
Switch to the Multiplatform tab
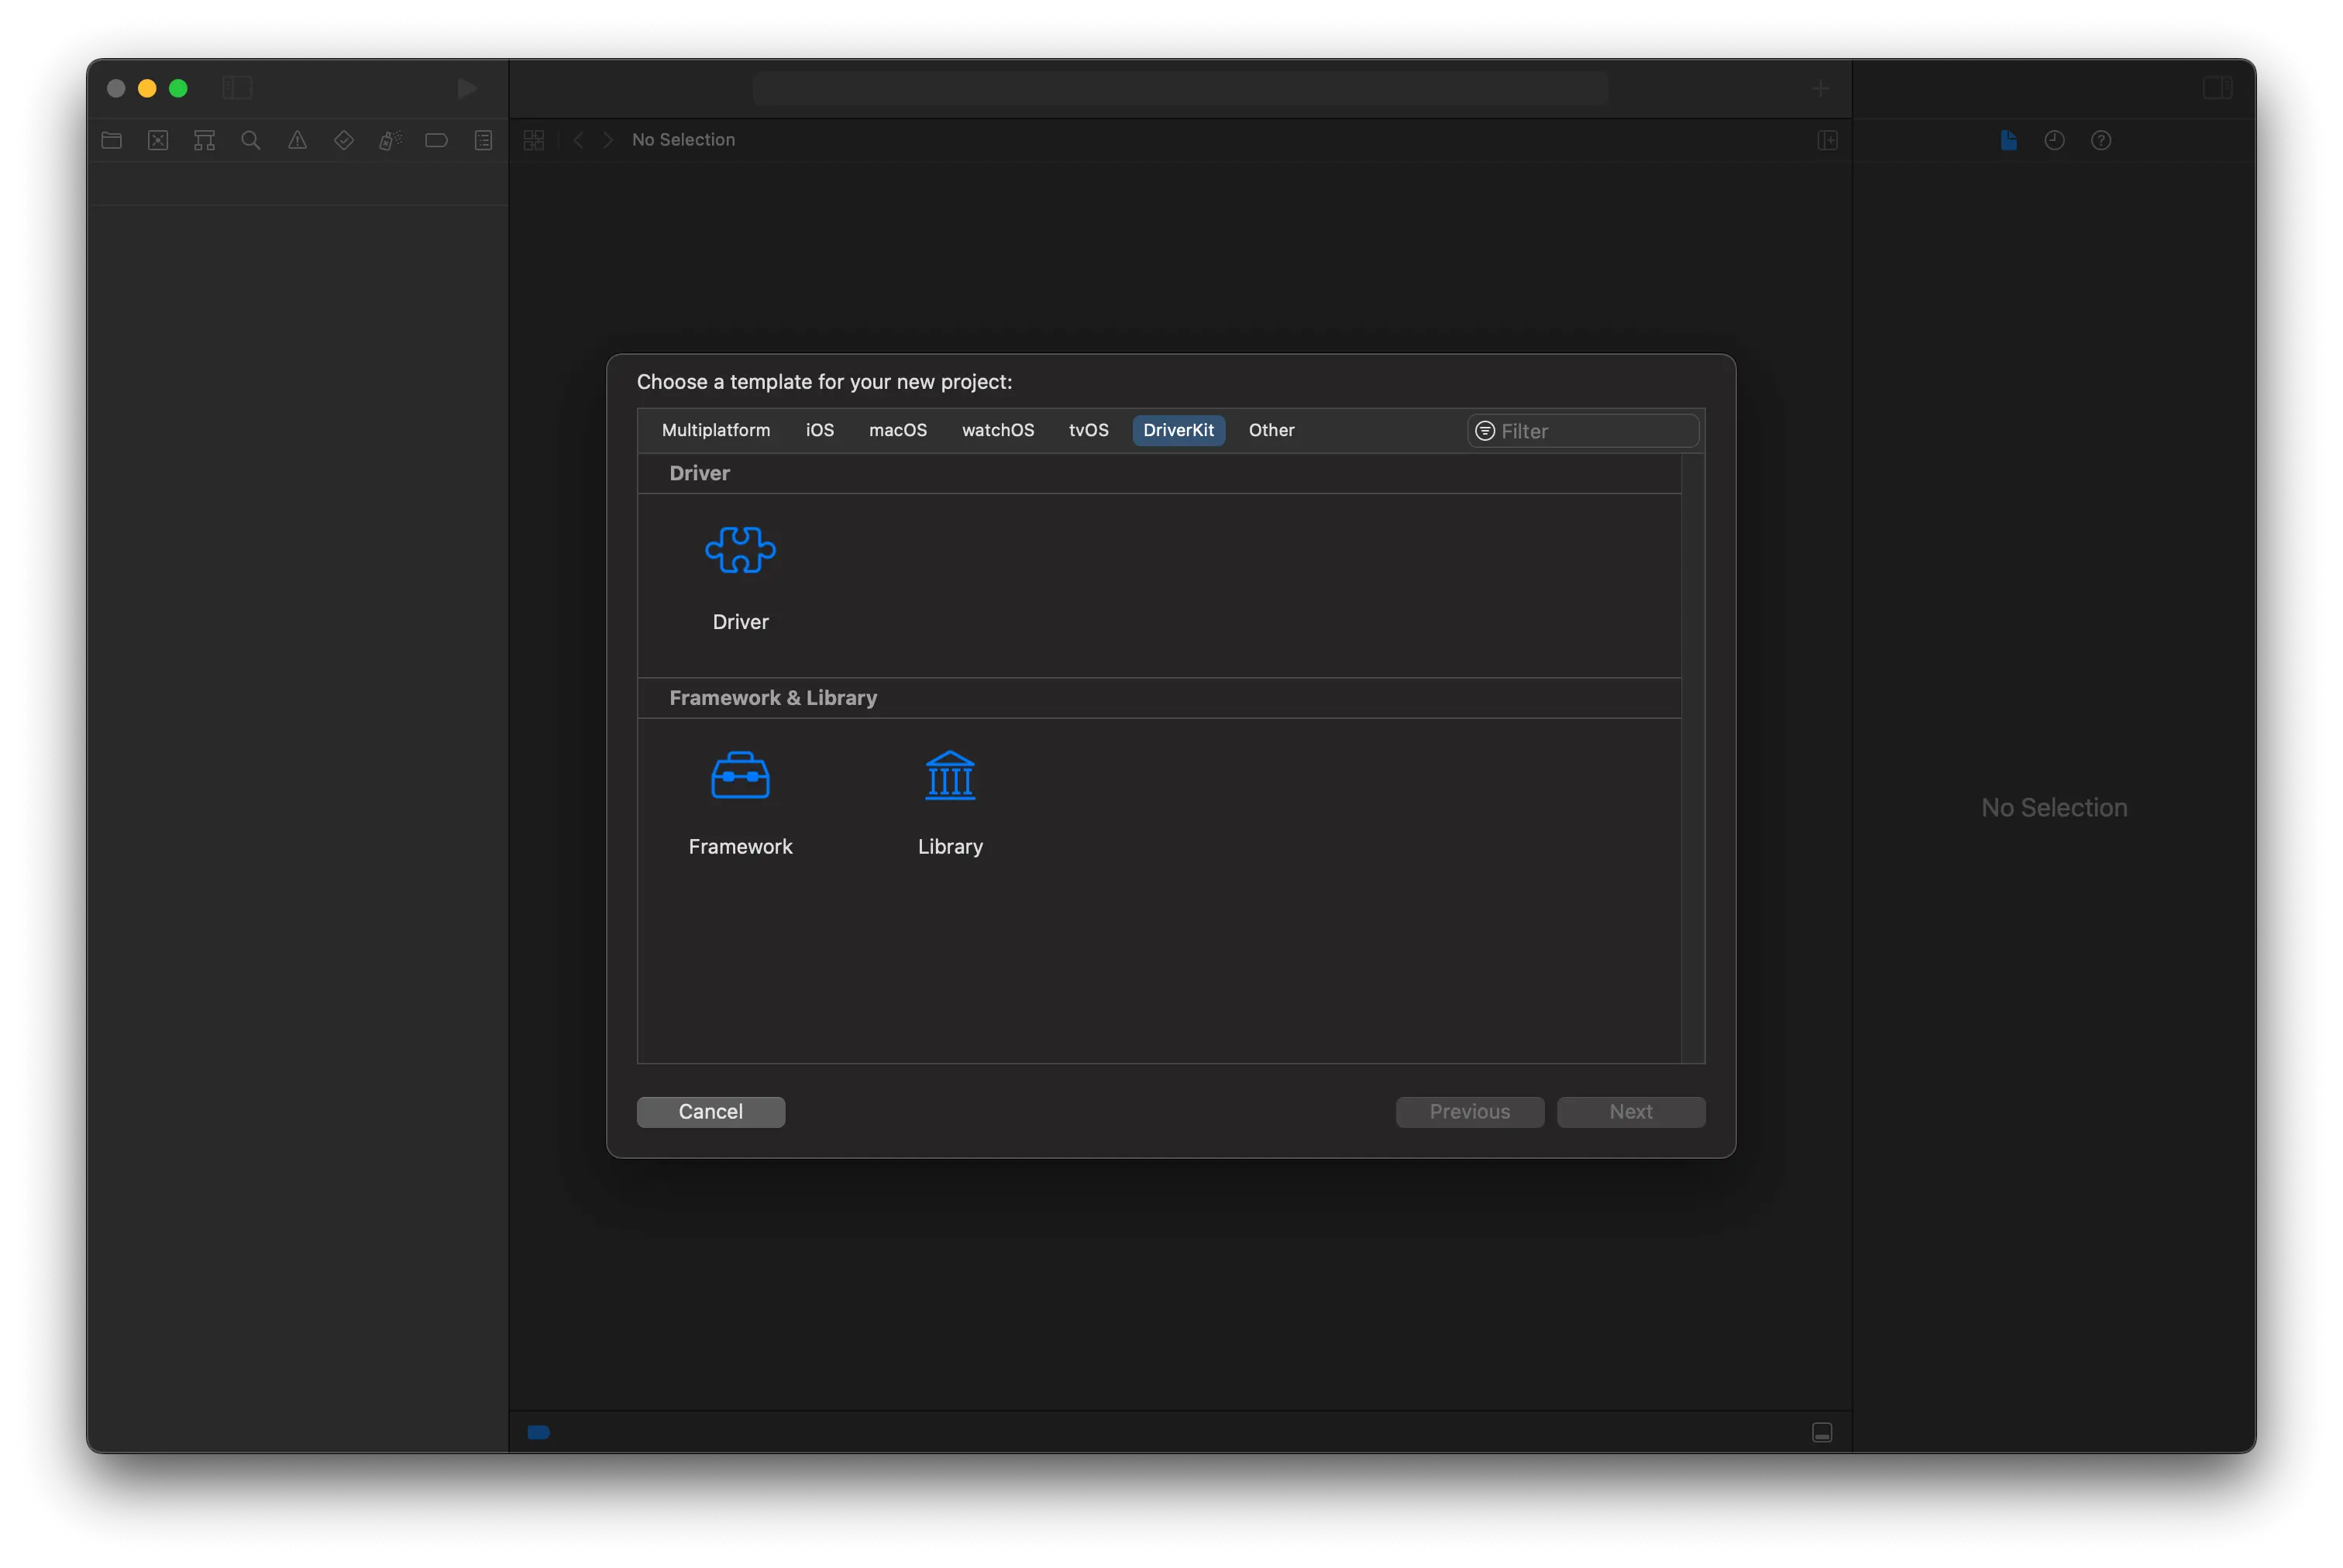coord(716,430)
